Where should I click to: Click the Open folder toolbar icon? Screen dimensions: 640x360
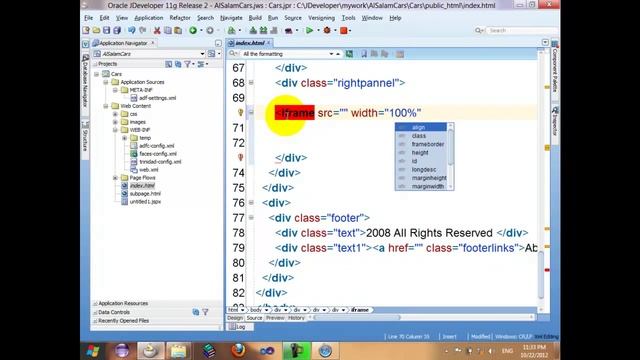tap(96, 30)
